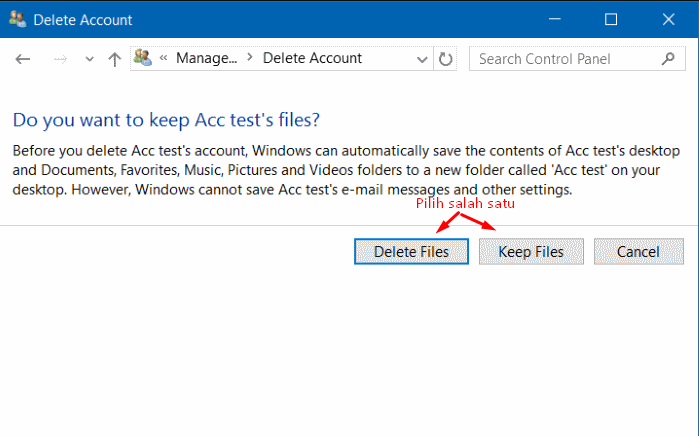Go back to the previous page
The height and width of the screenshot is (436, 699).
(24, 59)
